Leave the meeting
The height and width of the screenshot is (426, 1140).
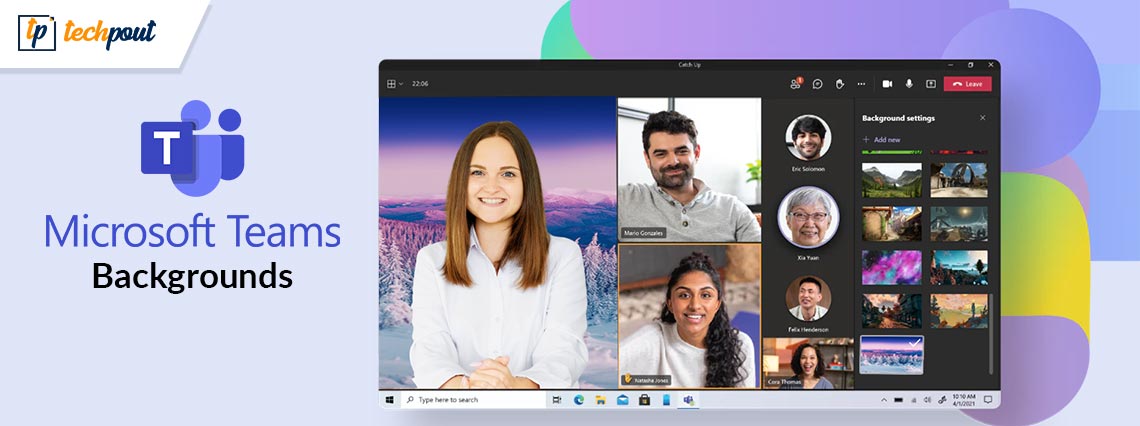968,84
